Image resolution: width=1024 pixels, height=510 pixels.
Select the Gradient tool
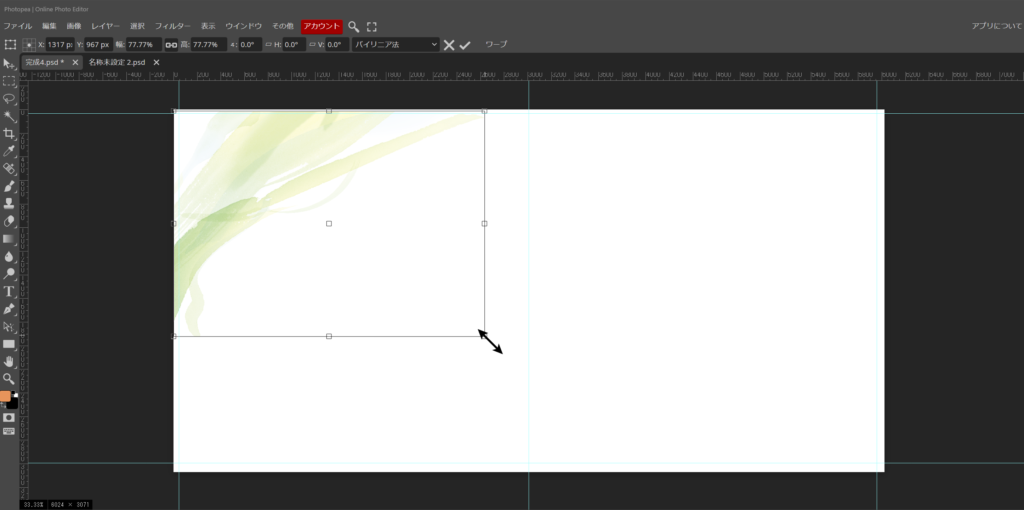click(9, 238)
